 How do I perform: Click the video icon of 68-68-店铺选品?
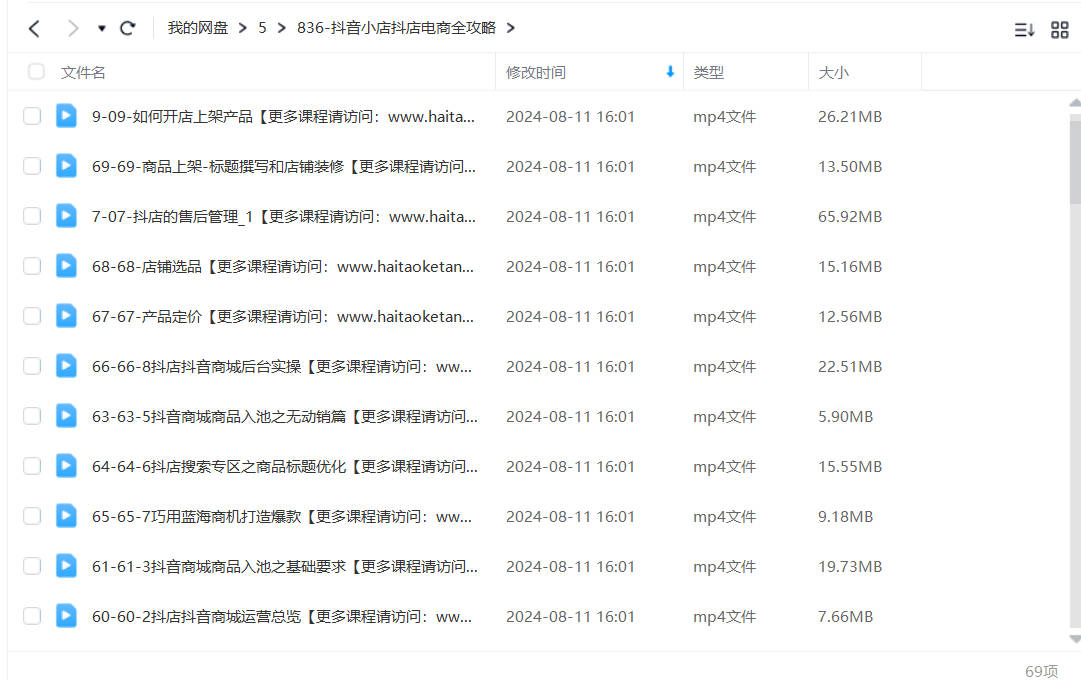pyautogui.click(x=66, y=266)
